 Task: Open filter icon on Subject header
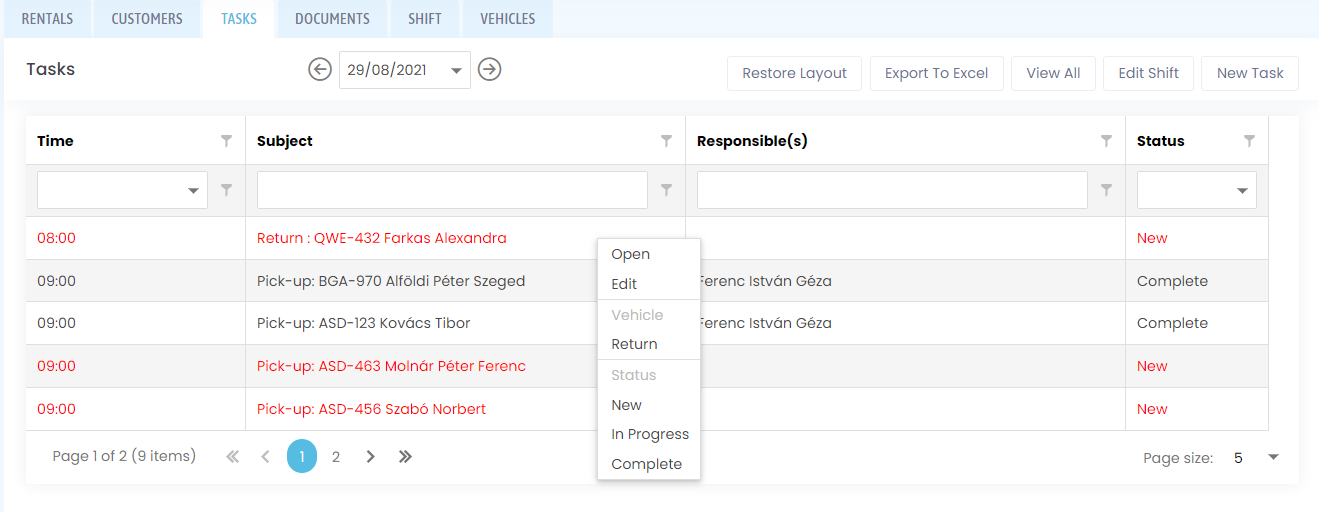666,141
